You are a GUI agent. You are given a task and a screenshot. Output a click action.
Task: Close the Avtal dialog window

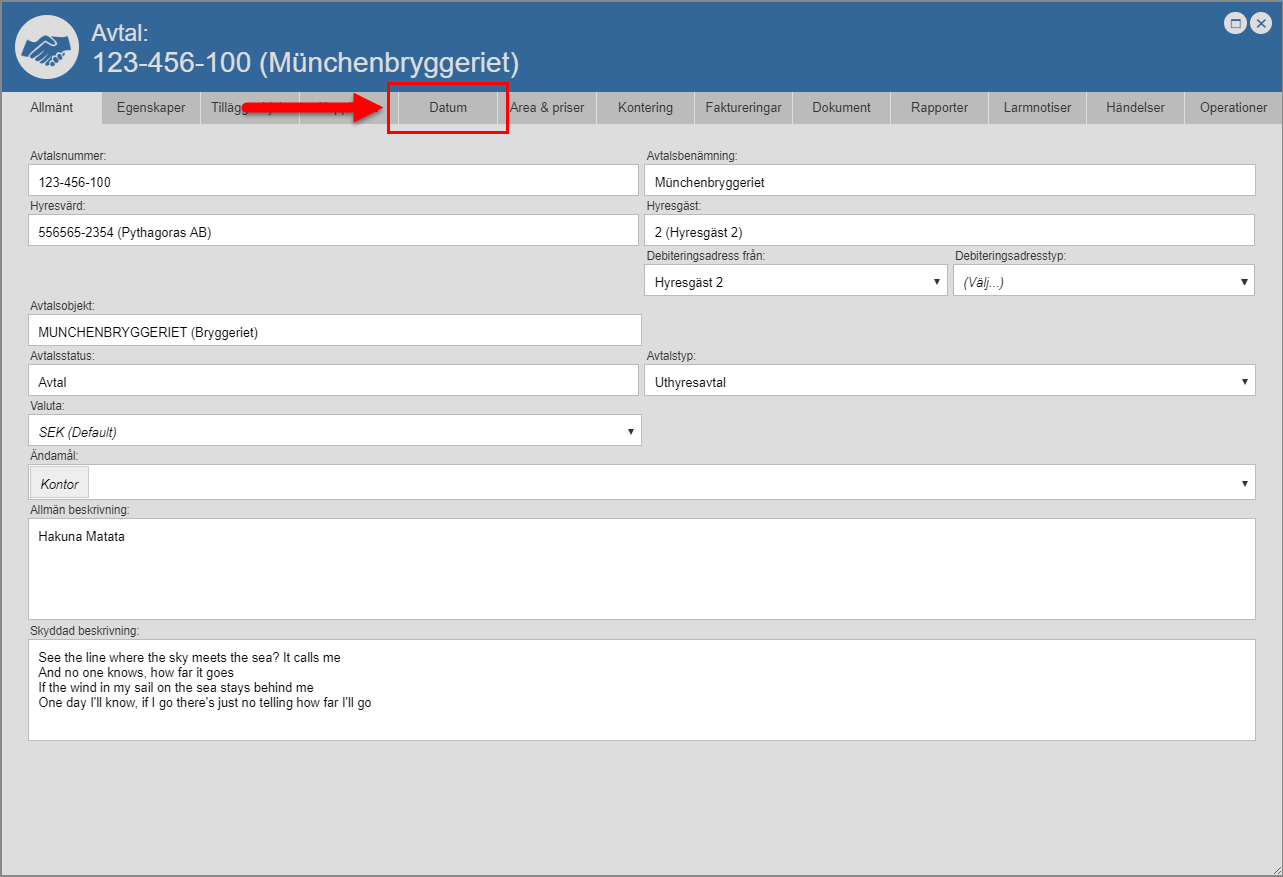coord(1261,24)
